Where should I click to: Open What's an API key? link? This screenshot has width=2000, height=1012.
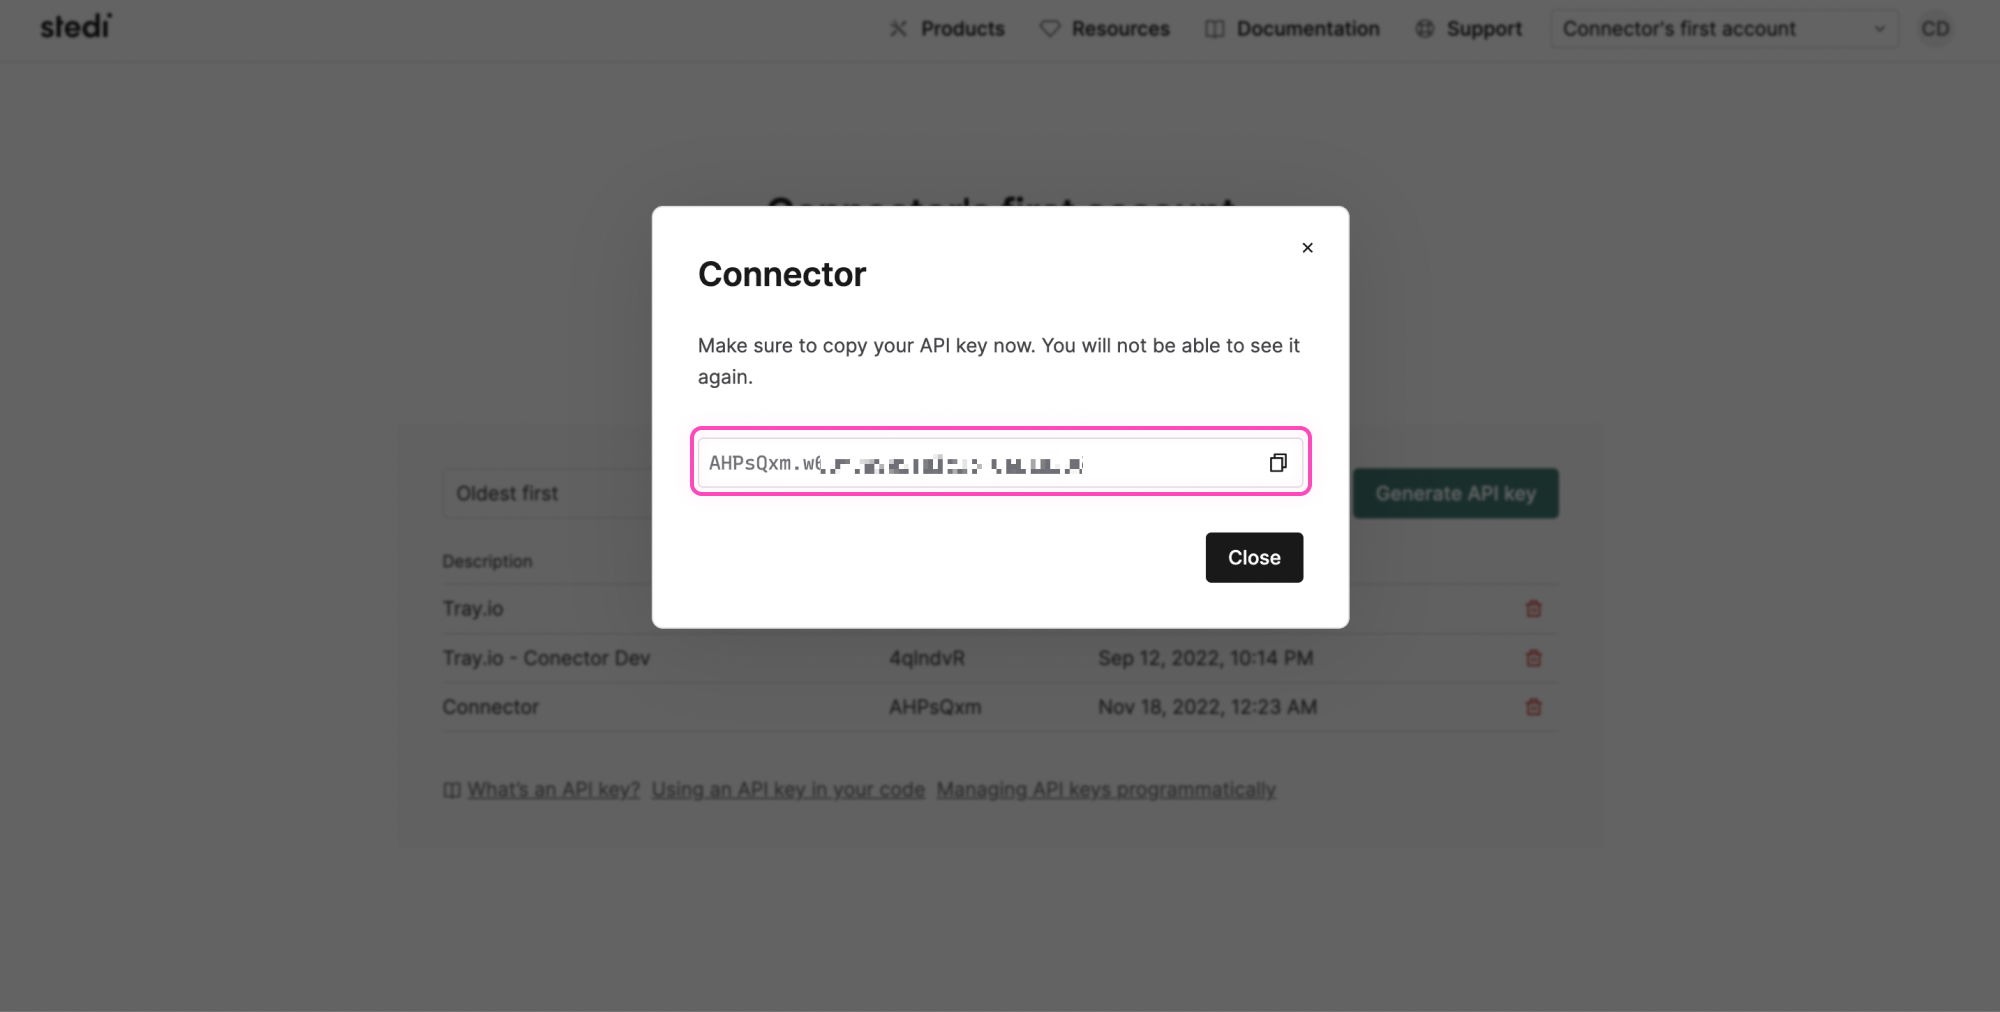point(552,790)
